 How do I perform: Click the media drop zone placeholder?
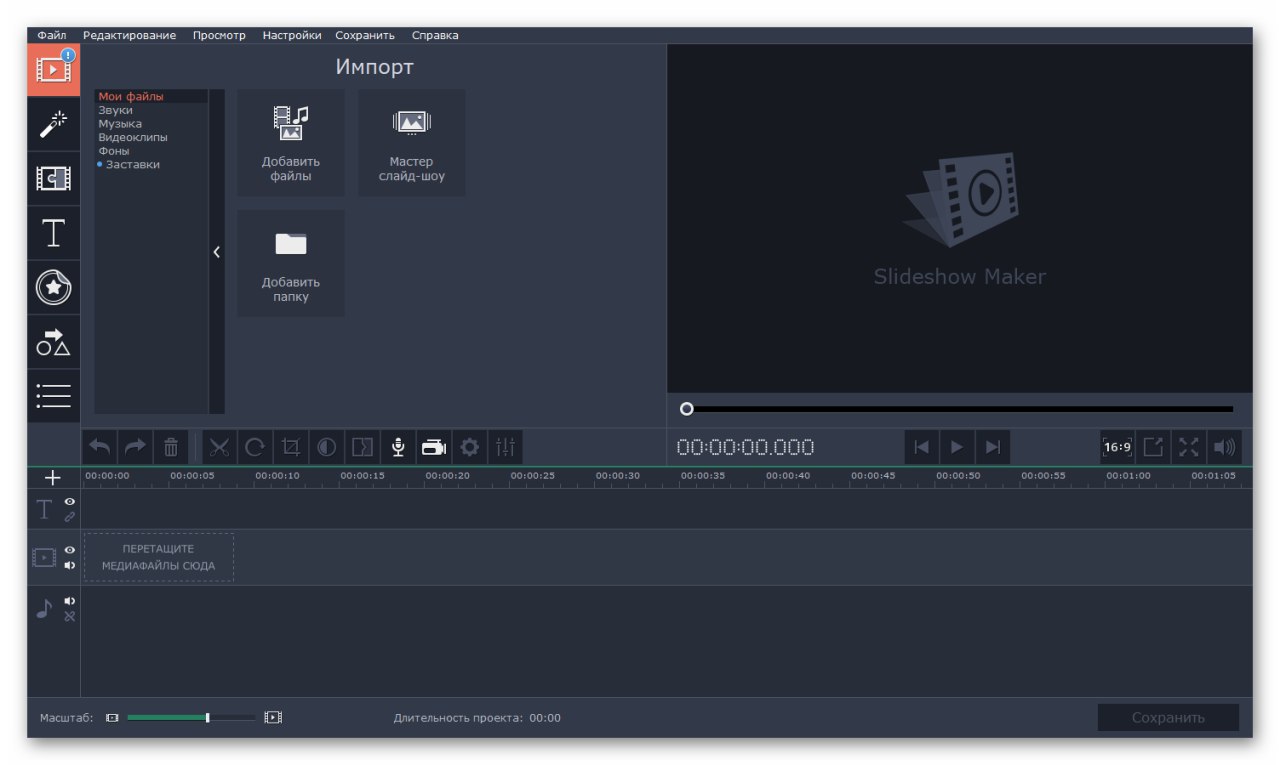pyautogui.click(x=159, y=557)
